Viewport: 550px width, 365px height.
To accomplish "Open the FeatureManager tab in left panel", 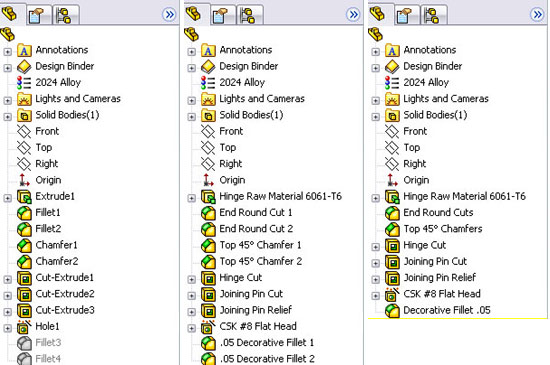I will click(9, 14).
